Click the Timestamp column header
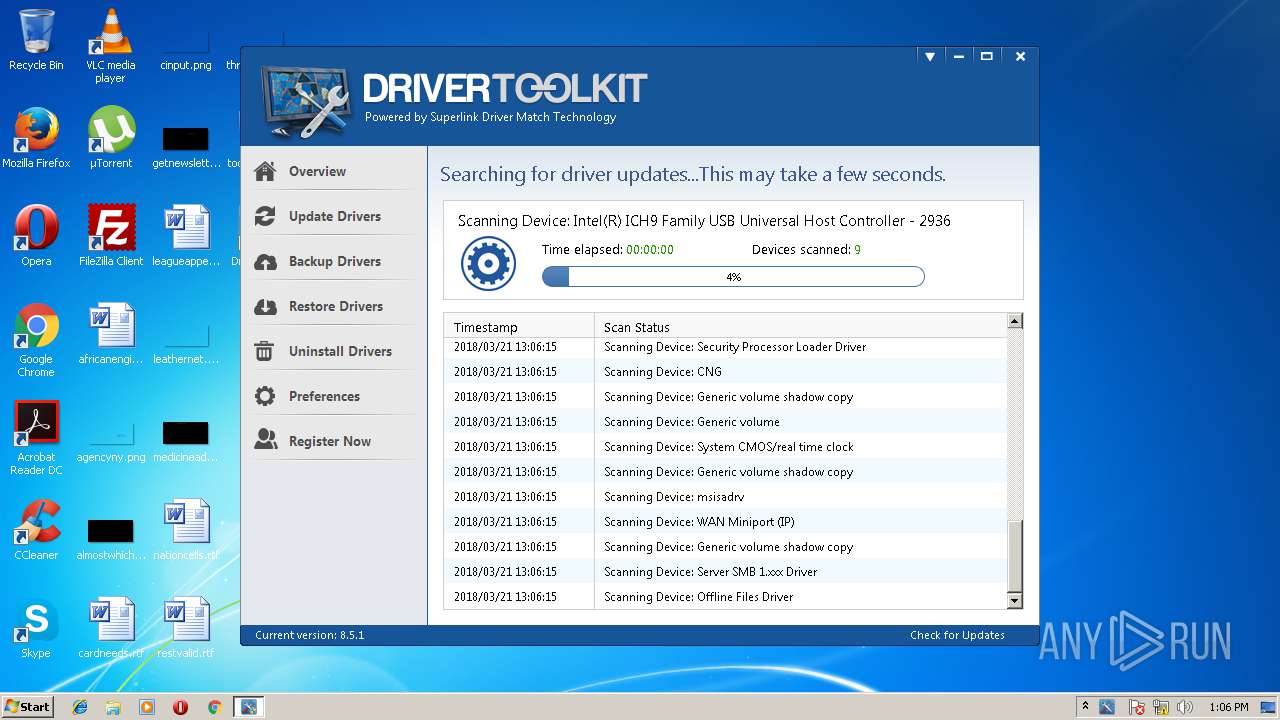This screenshot has width=1280, height=720. pyautogui.click(x=519, y=327)
